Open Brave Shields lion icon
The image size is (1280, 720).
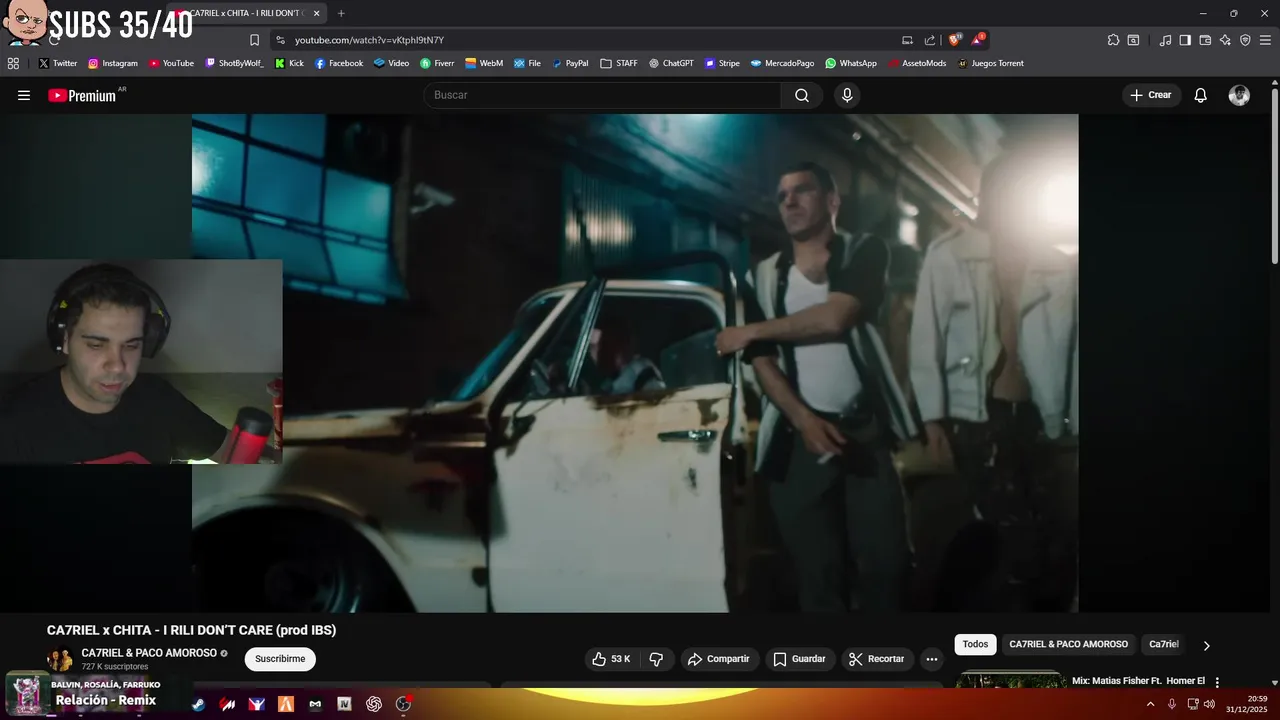click(x=955, y=40)
